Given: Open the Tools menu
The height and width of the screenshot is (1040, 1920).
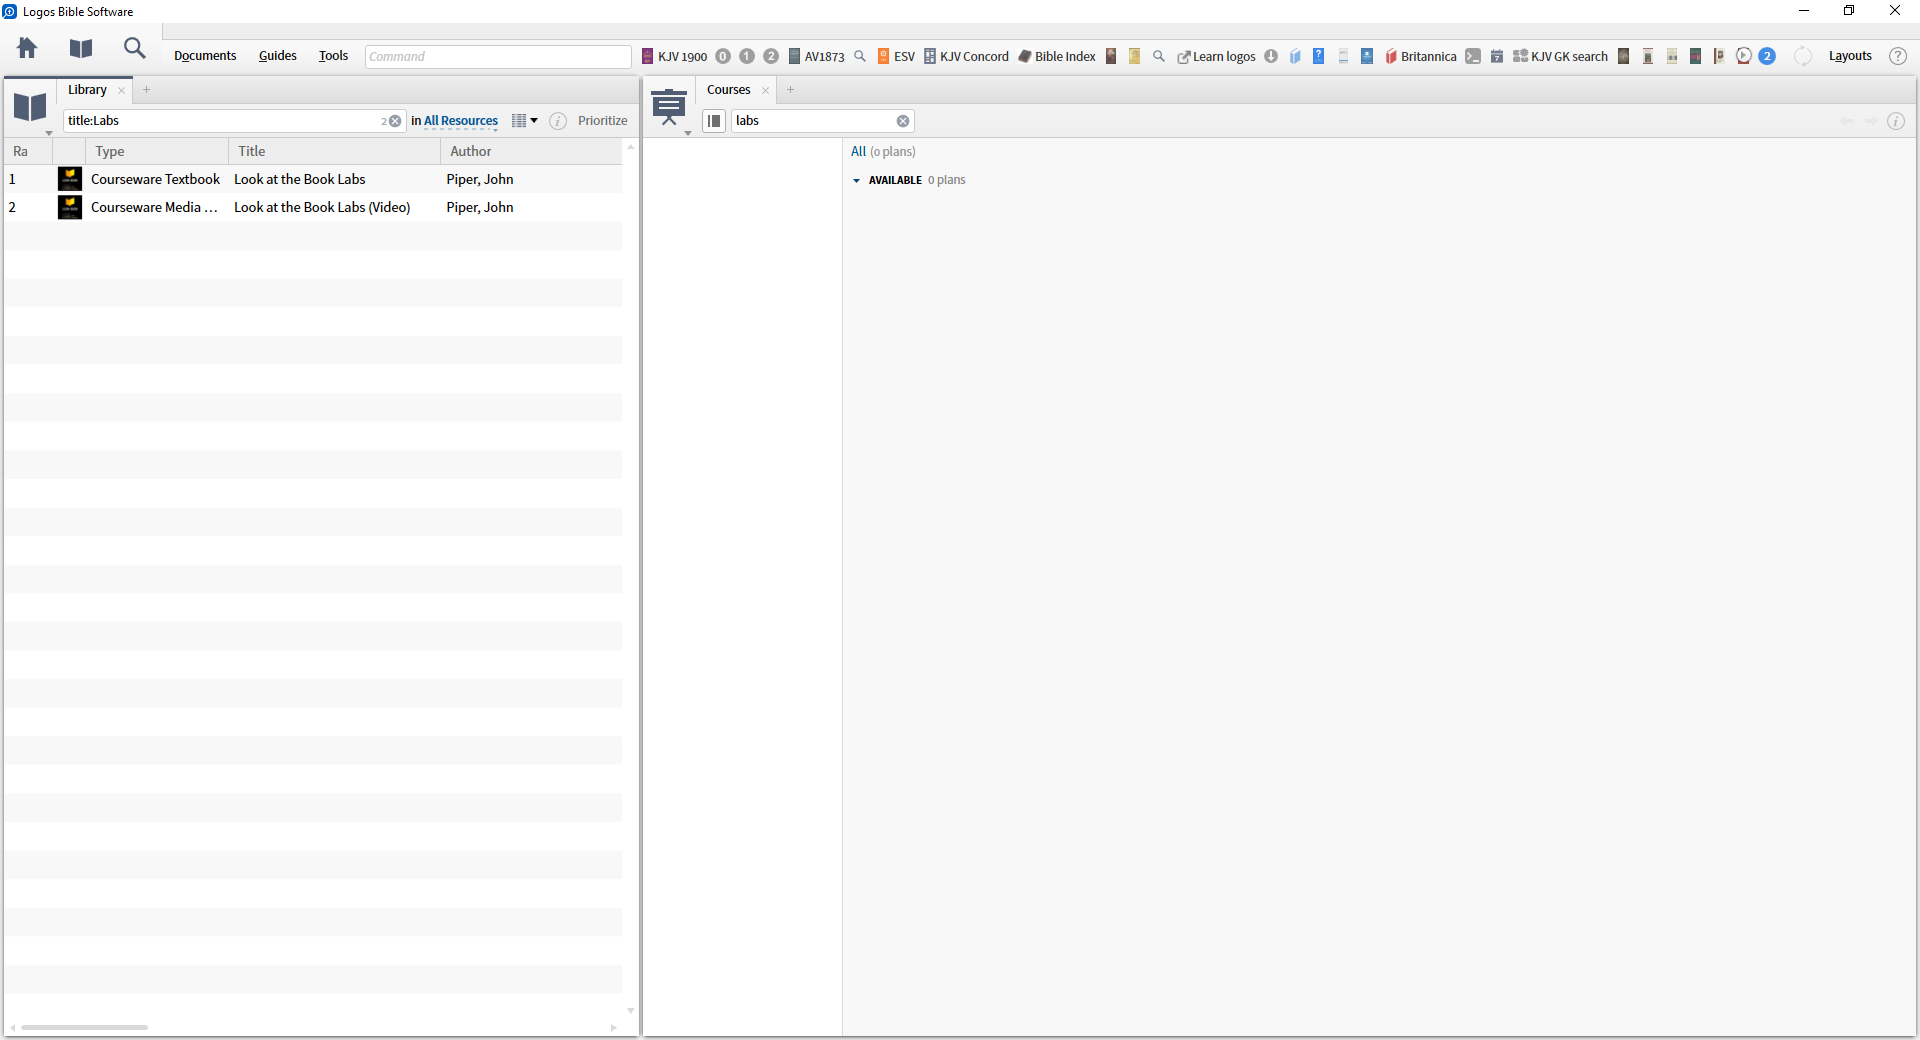Looking at the screenshot, I should [333, 56].
